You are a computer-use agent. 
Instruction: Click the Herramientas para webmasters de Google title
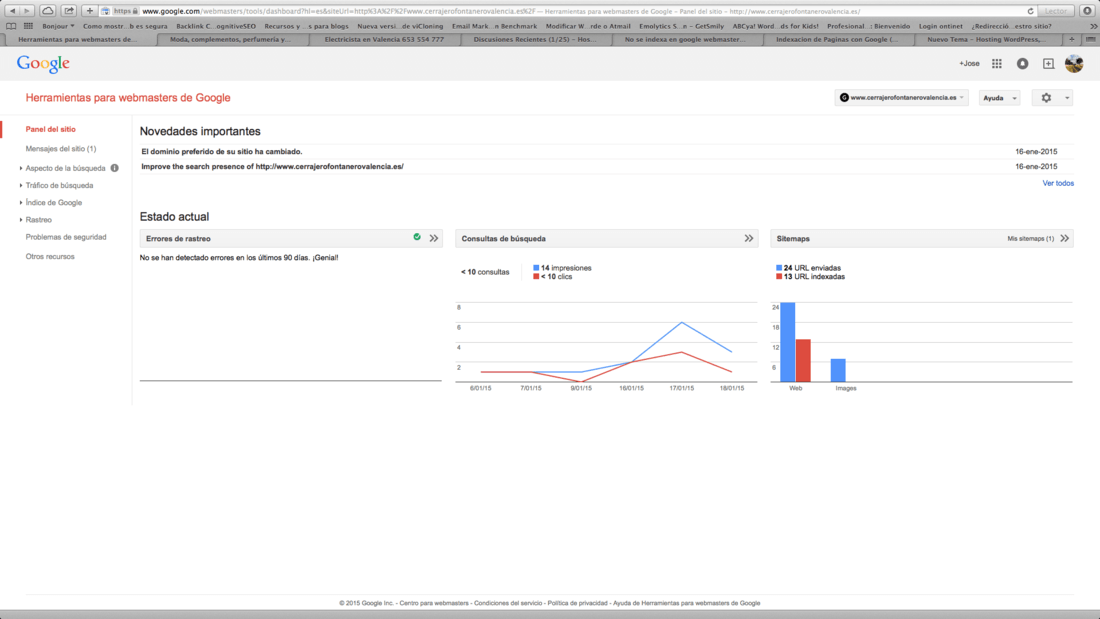tap(128, 98)
